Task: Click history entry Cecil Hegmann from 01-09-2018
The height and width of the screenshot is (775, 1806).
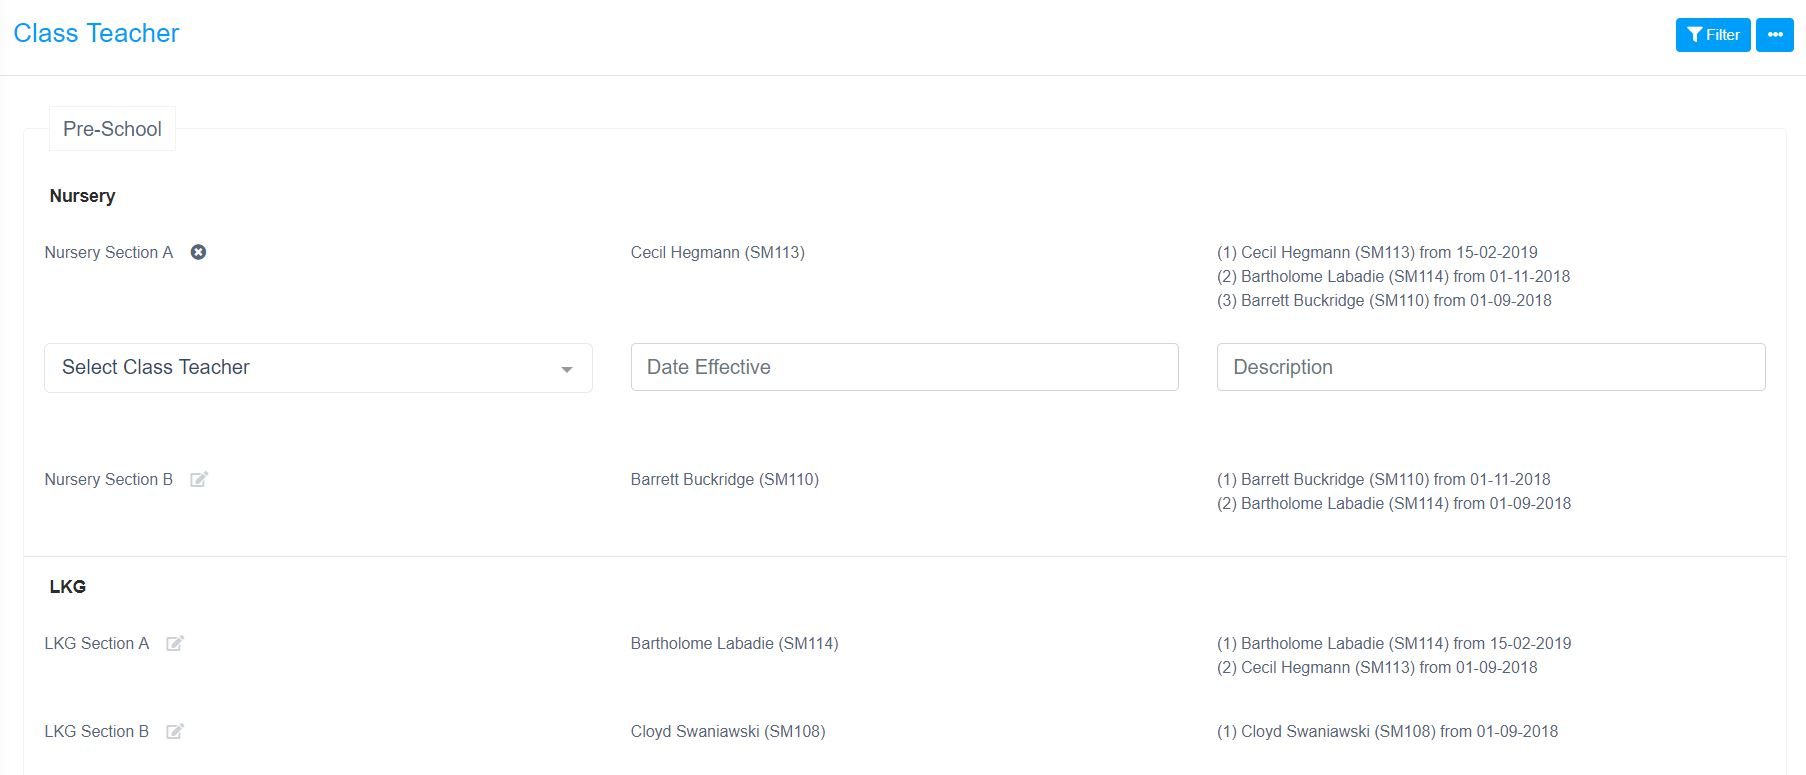Action: coord(1377,667)
